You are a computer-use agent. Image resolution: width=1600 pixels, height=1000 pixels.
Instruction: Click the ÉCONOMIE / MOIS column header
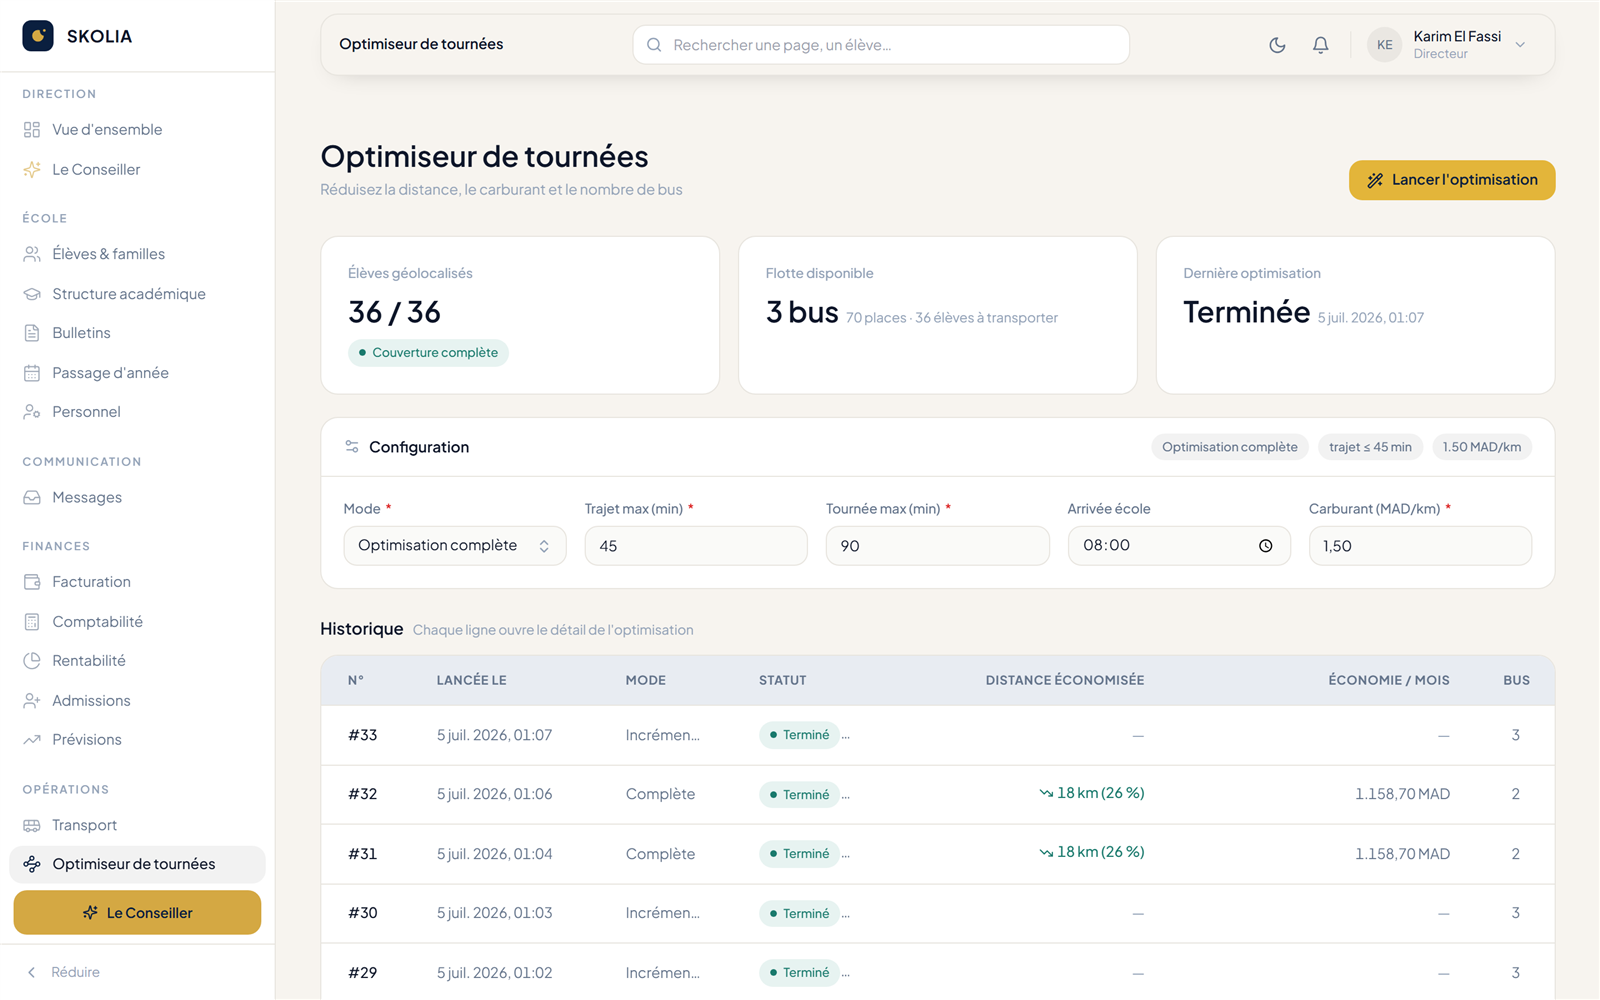1388,680
